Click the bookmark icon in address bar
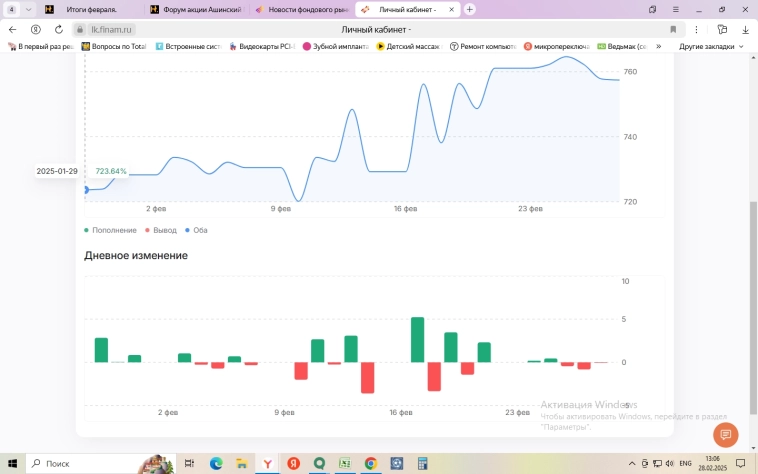758x474 pixels. (x=673, y=30)
